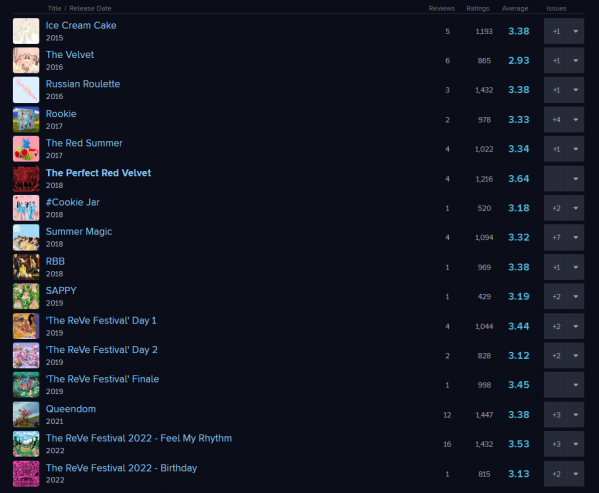Click the Summer Magic cover thumbnail

pos(26,238)
